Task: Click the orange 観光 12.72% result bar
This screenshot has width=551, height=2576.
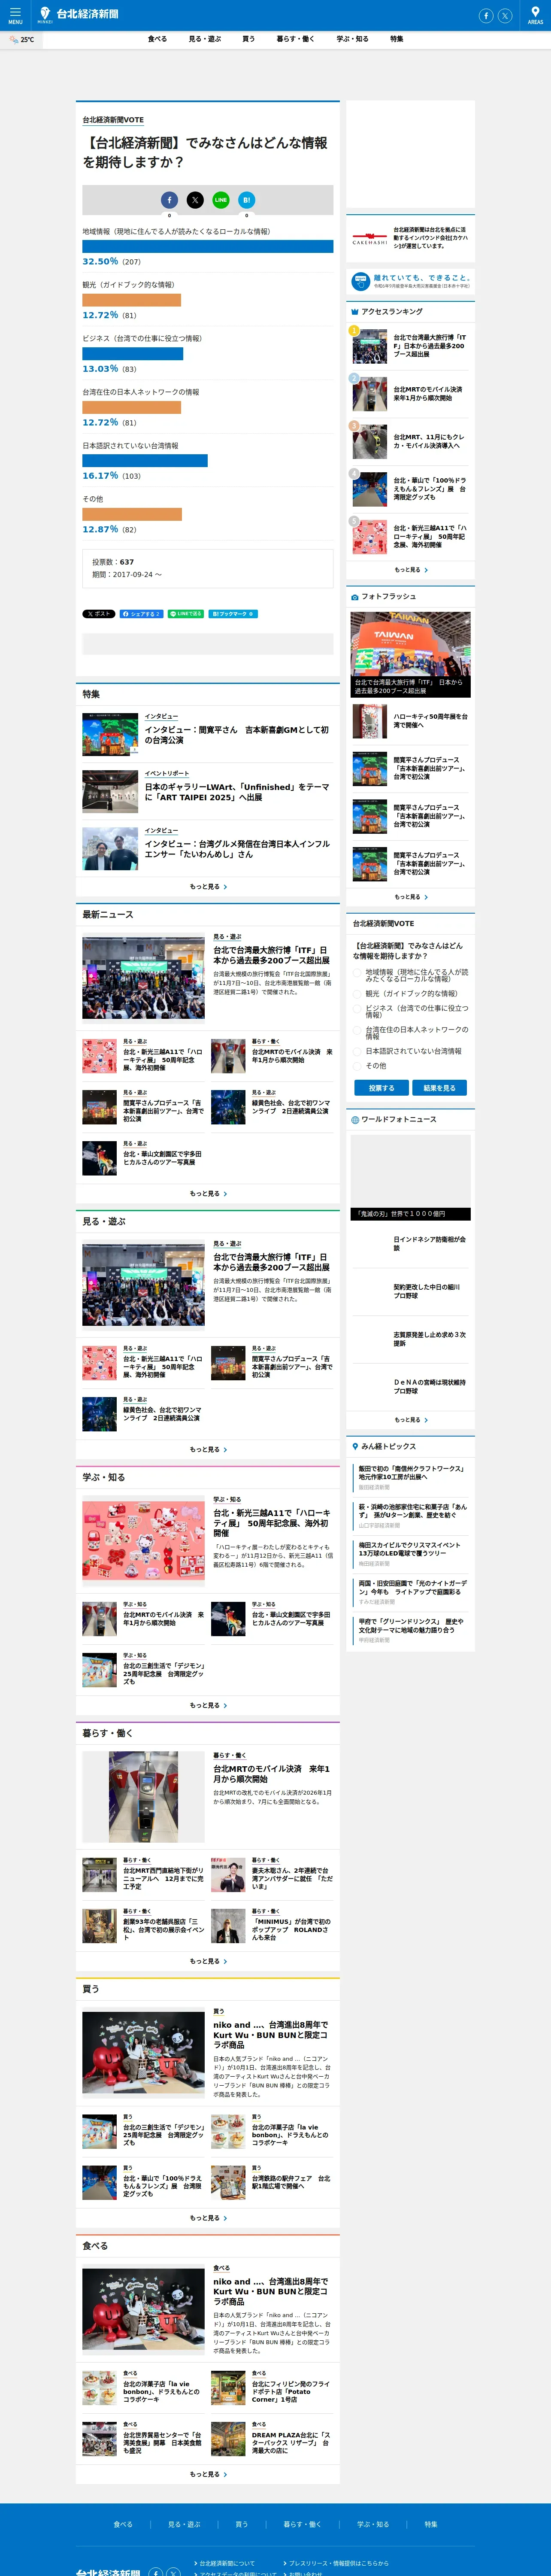Action: pyautogui.click(x=132, y=300)
